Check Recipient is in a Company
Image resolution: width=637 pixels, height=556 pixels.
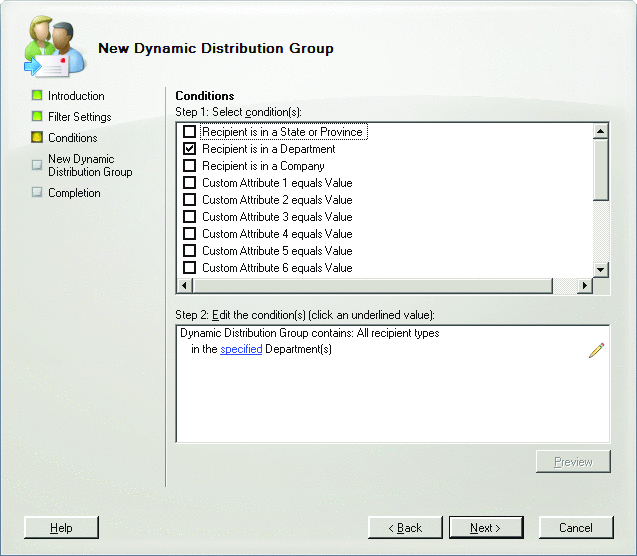[189, 166]
